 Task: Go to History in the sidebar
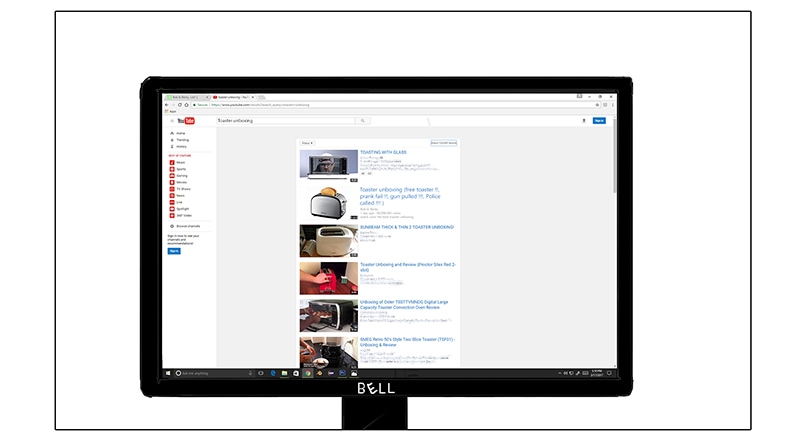(x=180, y=146)
